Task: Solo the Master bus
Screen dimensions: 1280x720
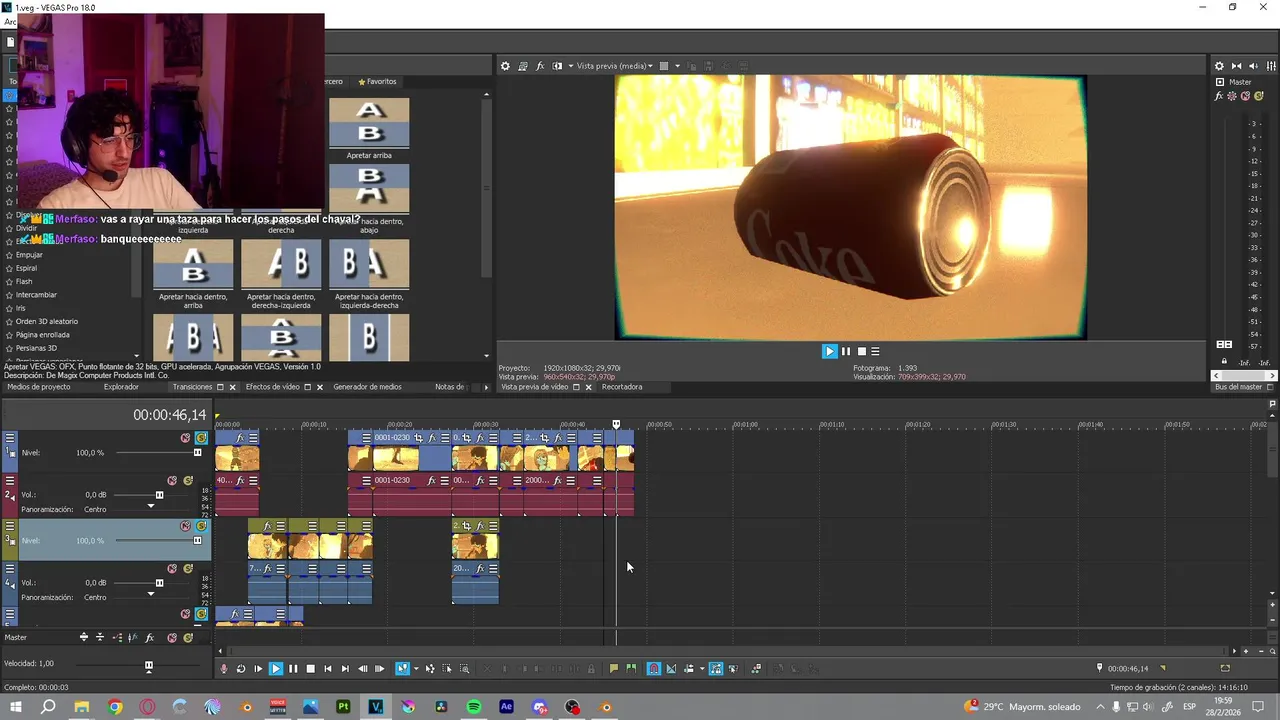Action: [1258, 96]
